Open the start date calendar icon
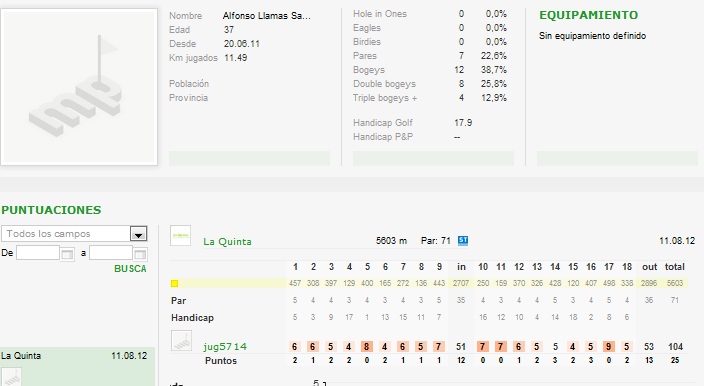 click(x=67, y=254)
